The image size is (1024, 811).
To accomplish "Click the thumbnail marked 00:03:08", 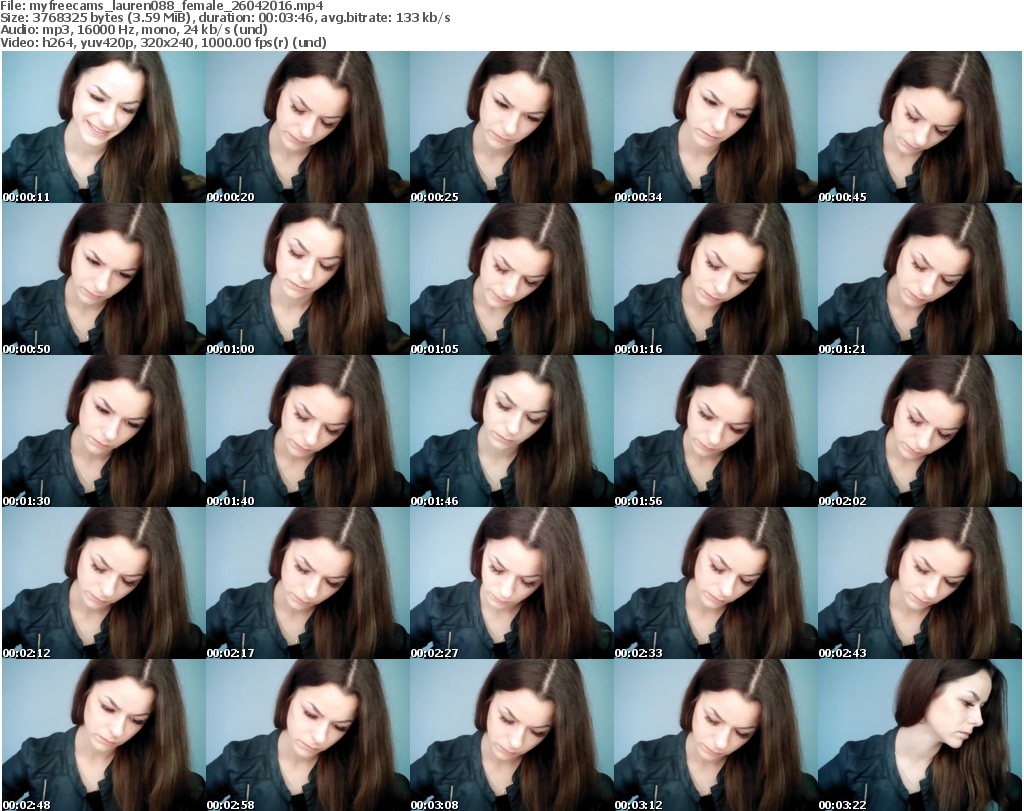I will pos(512,735).
